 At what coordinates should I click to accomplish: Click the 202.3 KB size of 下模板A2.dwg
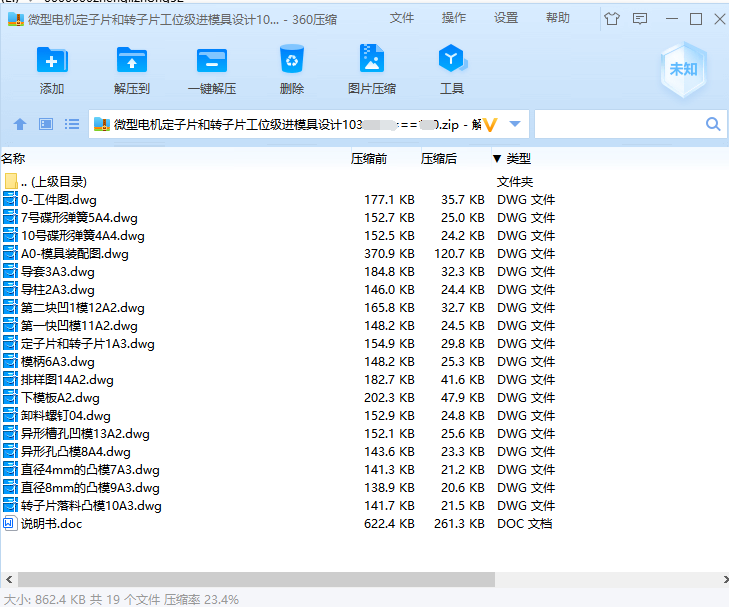point(389,398)
